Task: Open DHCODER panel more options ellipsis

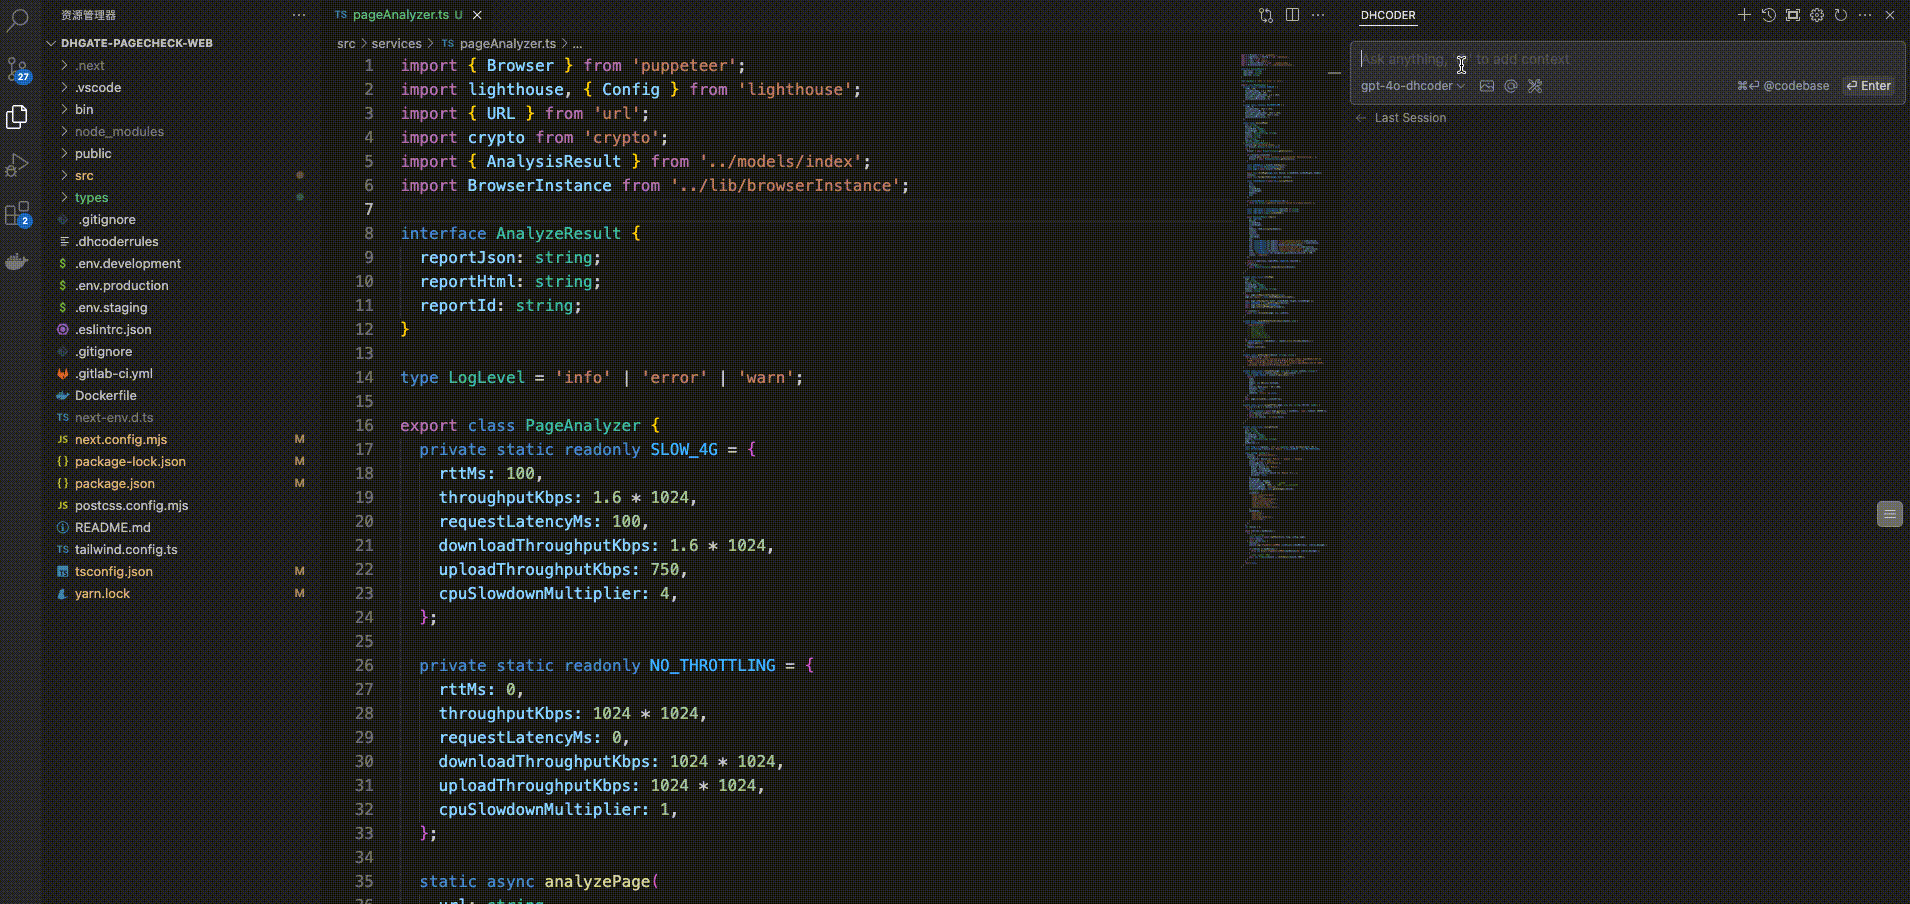Action: (1865, 15)
